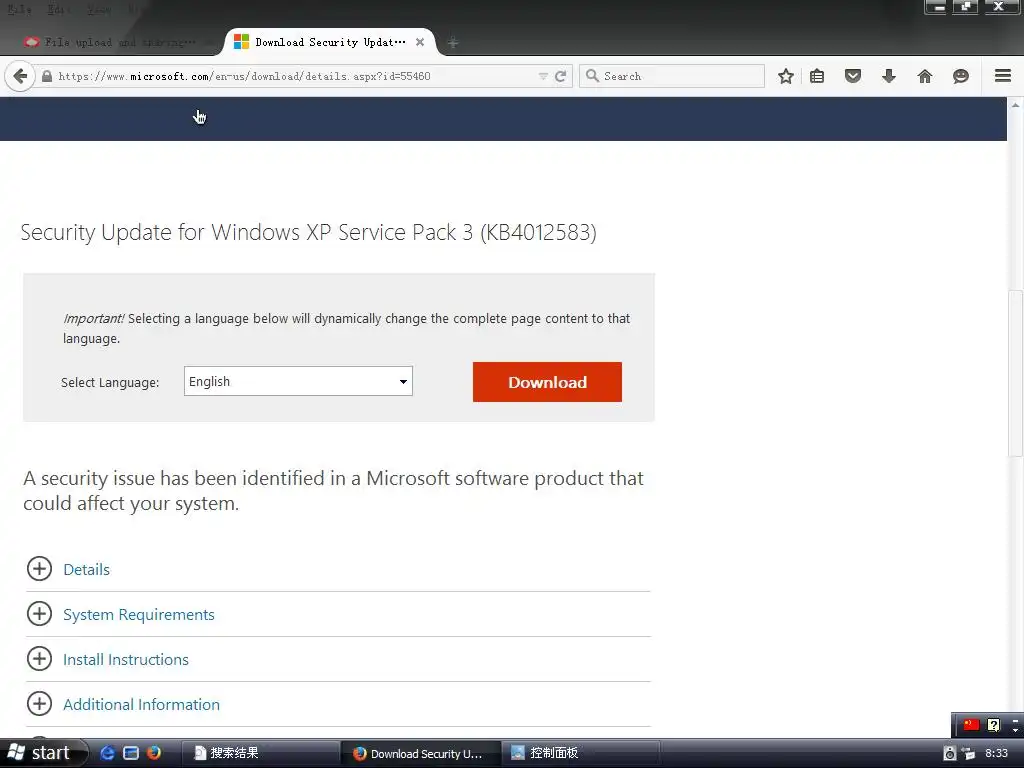
Task: Open Install Instructions link
Action: point(125,660)
